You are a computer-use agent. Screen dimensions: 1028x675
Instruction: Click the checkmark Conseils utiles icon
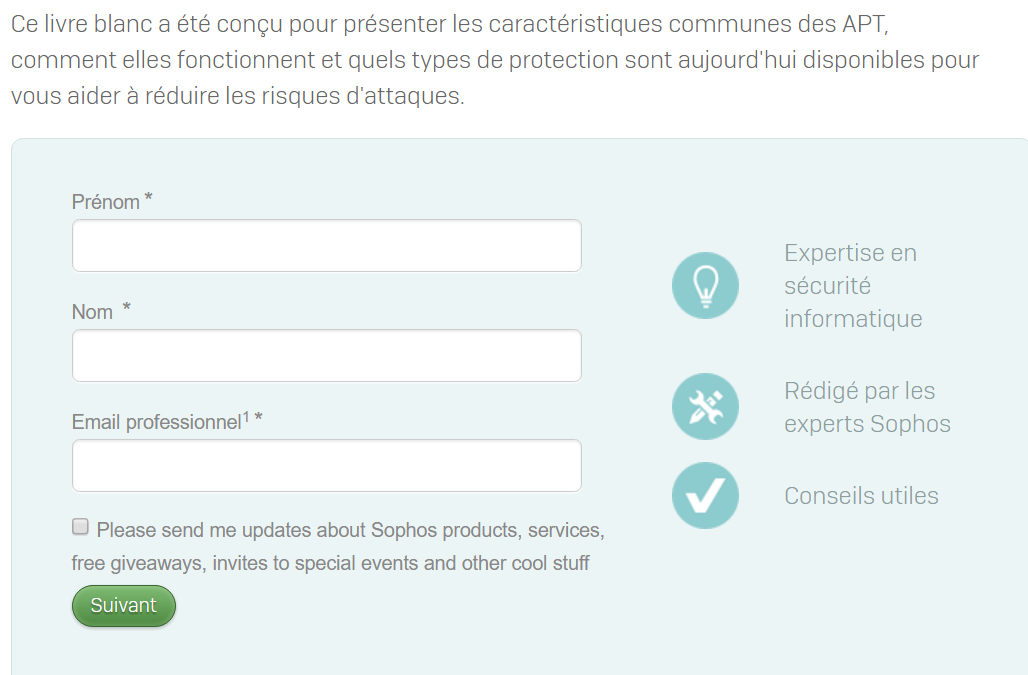(705, 495)
